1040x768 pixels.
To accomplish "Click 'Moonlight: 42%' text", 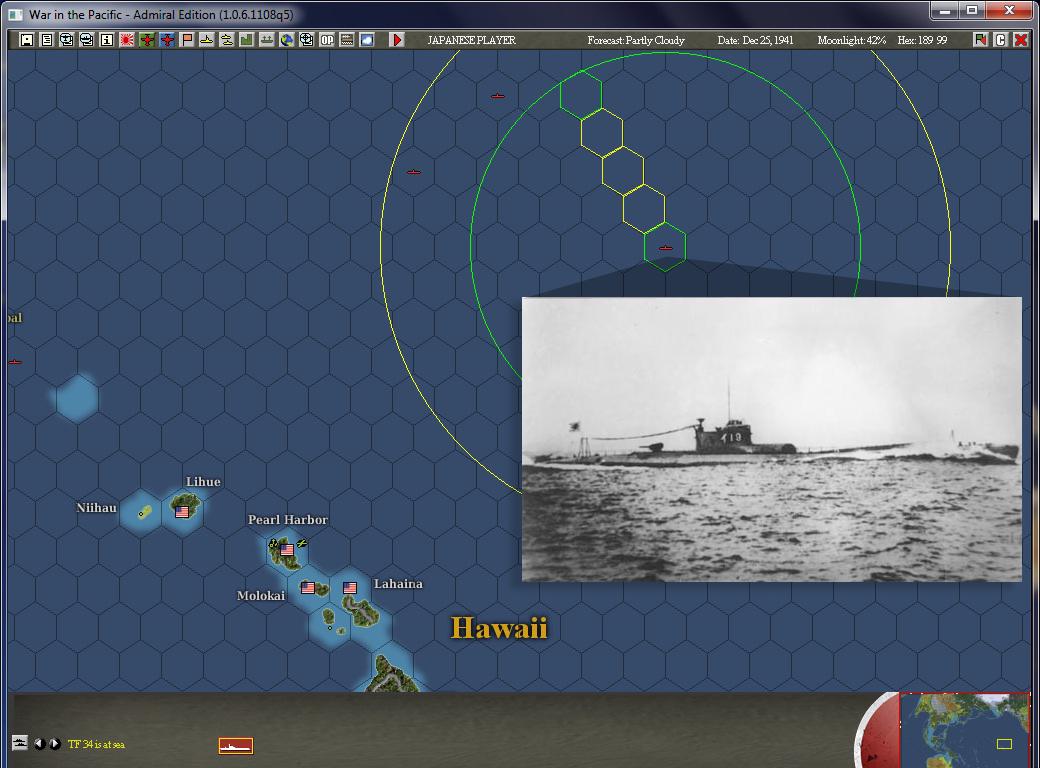I will click(852, 40).
